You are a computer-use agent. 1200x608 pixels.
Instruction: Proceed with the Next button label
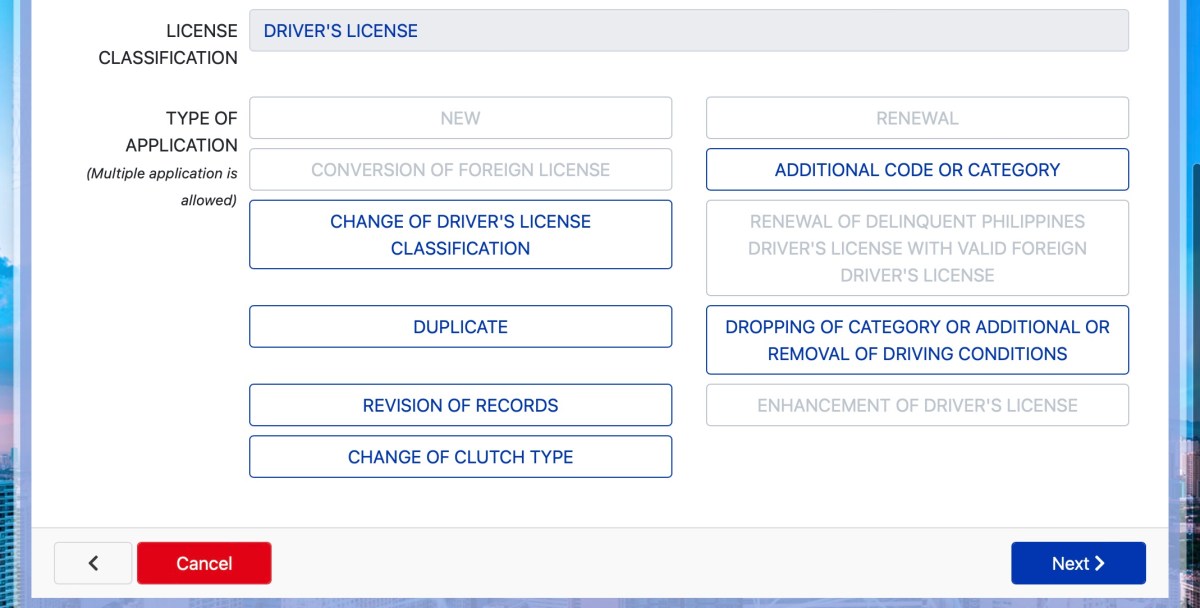coord(1069,563)
